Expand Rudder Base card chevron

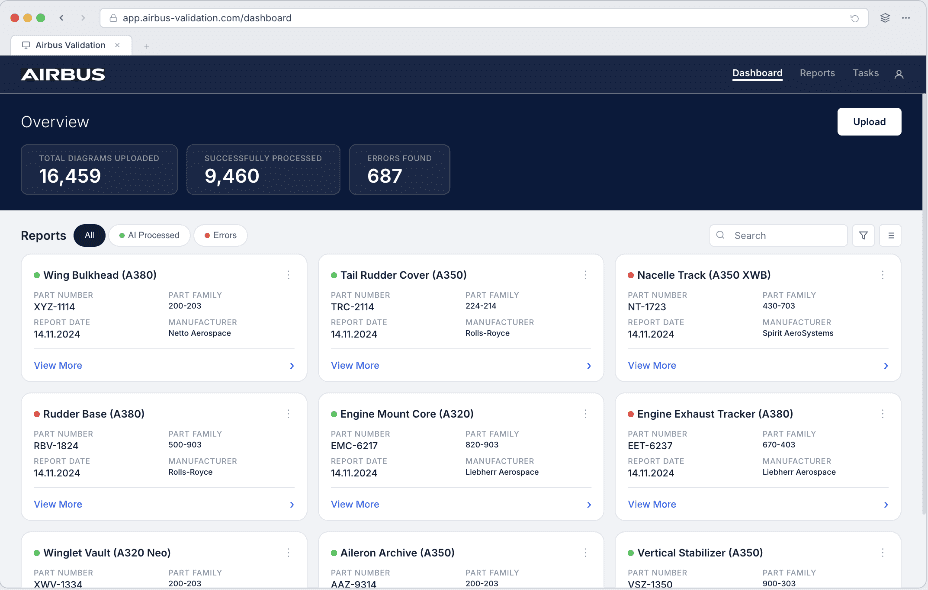click(292, 505)
